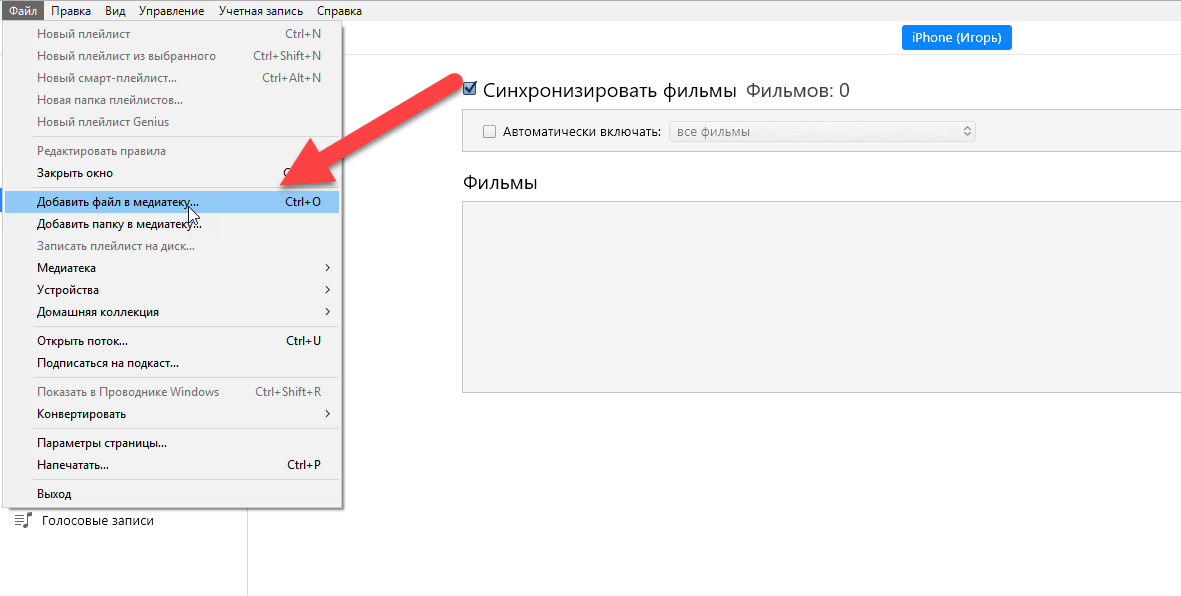This screenshot has width=1181, height=596.
Task: Enable Автоматически включать checkbox
Action: [x=490, y=132]
